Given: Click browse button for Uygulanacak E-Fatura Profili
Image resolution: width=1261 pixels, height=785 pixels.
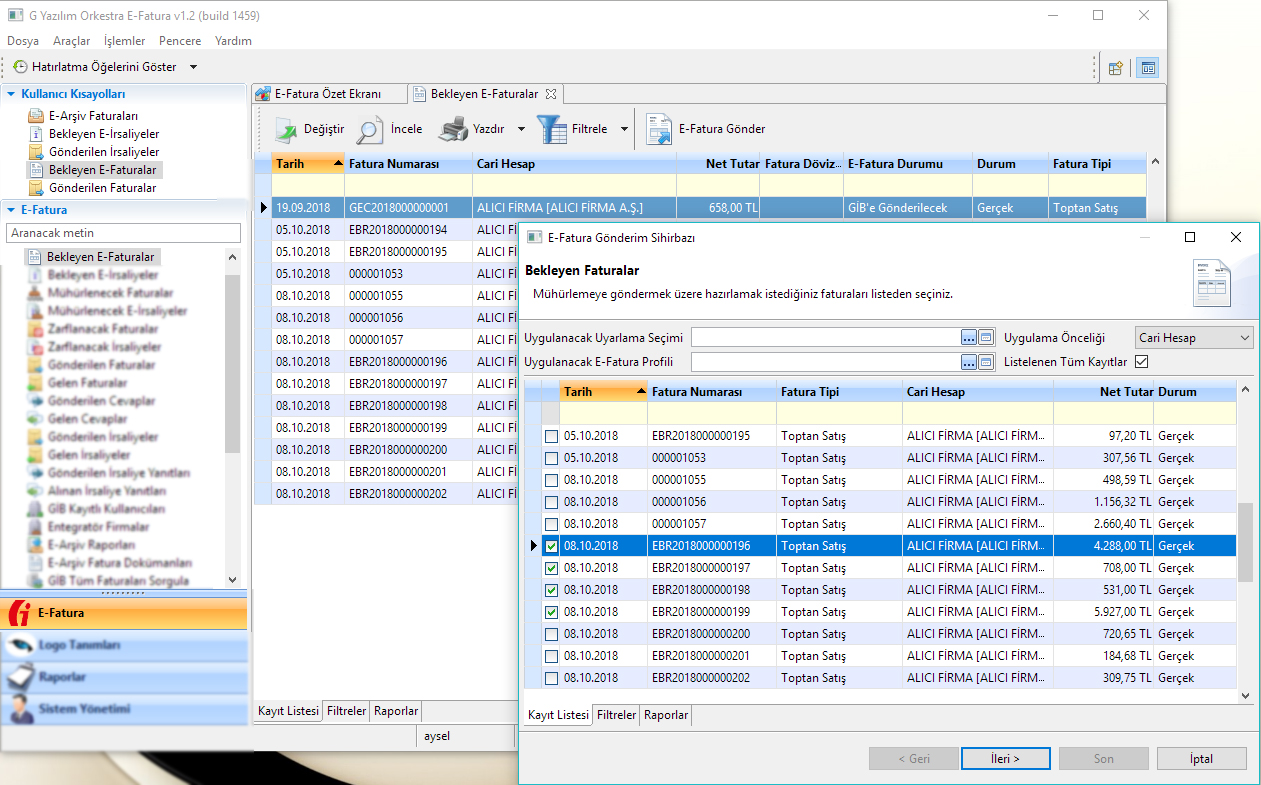Looking at the screenshot, I should [x=968, y=362].
